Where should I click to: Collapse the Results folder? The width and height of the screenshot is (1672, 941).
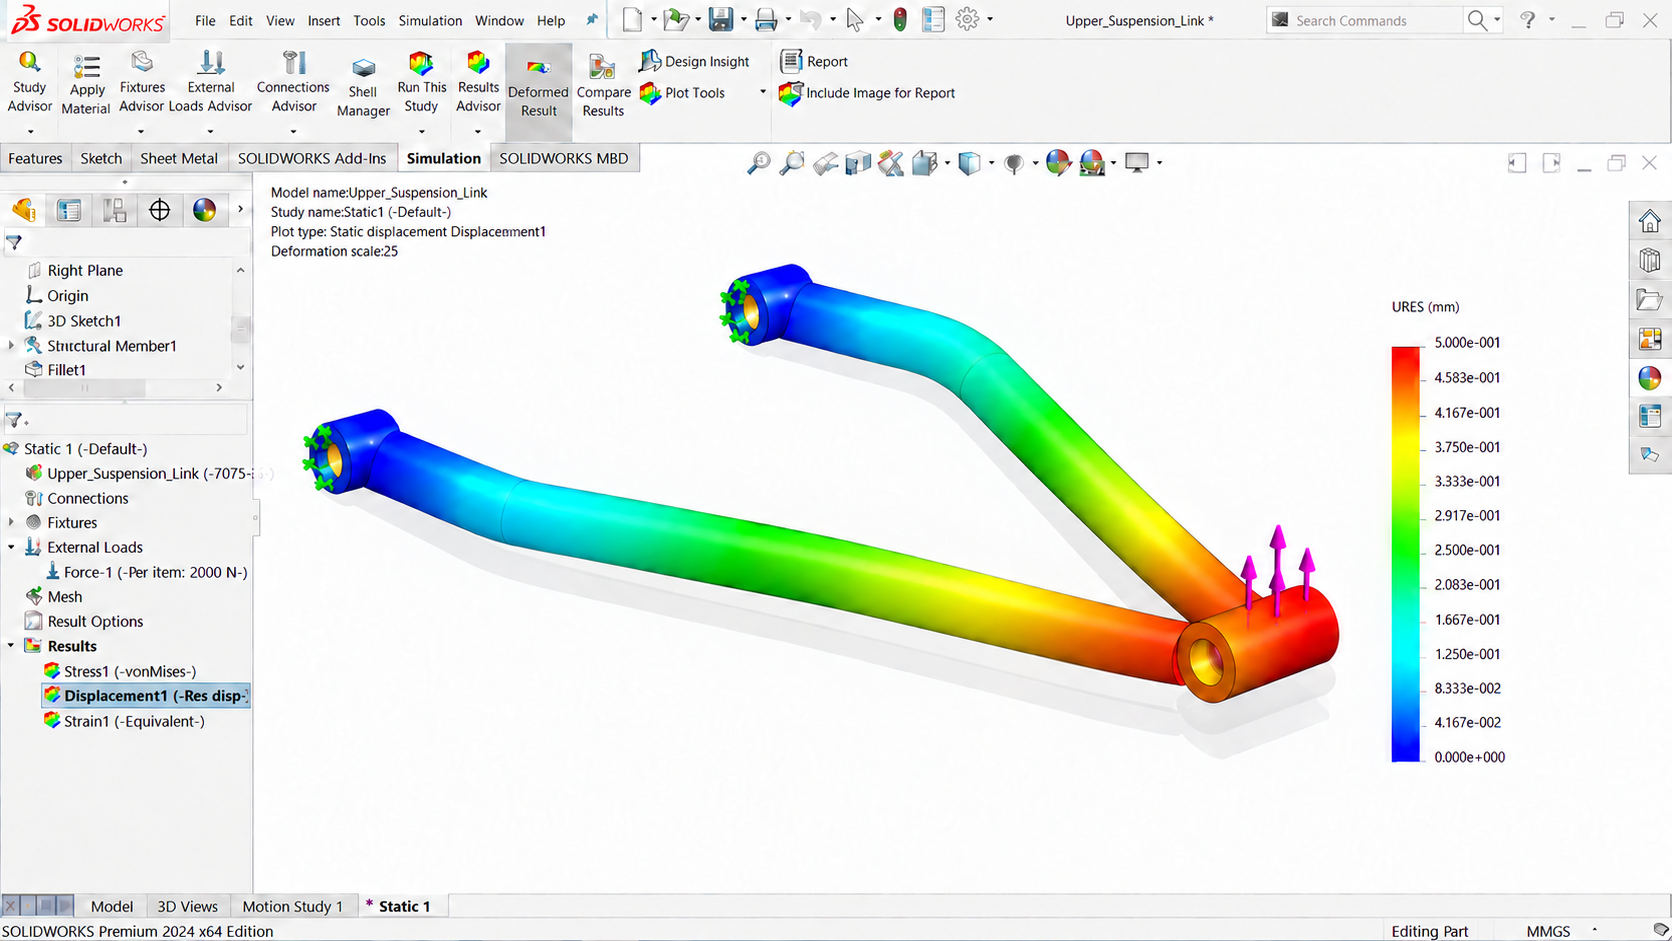point(12,646)
